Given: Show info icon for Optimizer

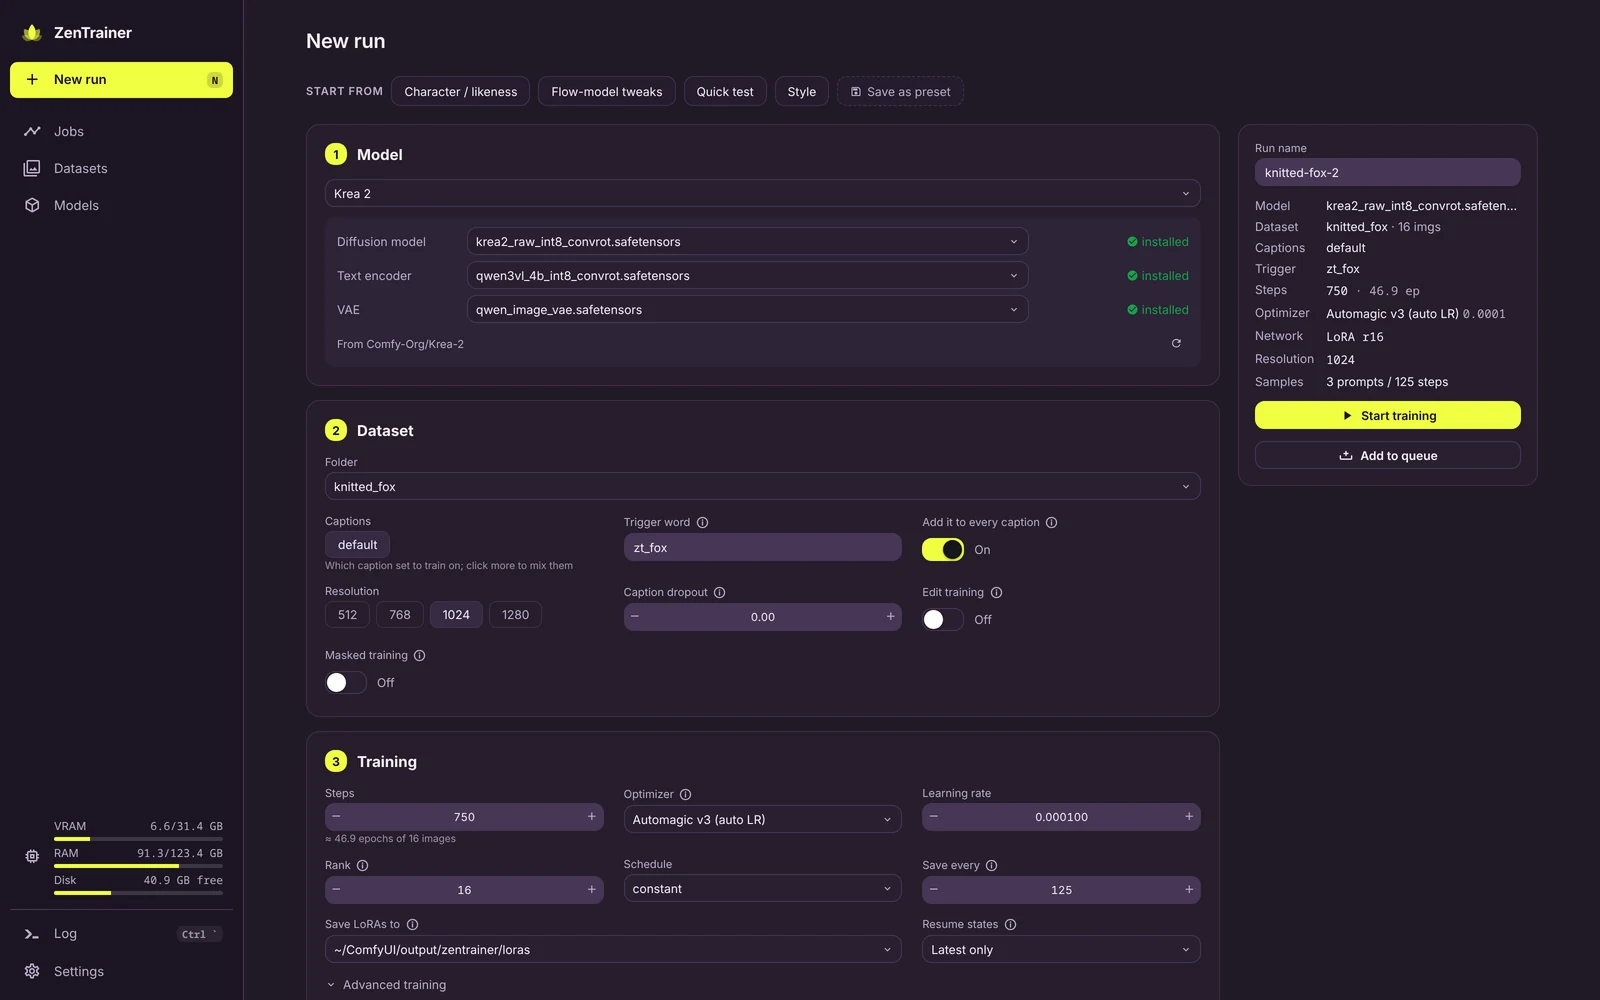Looking at the screenshot, I should tap(685, 794).
